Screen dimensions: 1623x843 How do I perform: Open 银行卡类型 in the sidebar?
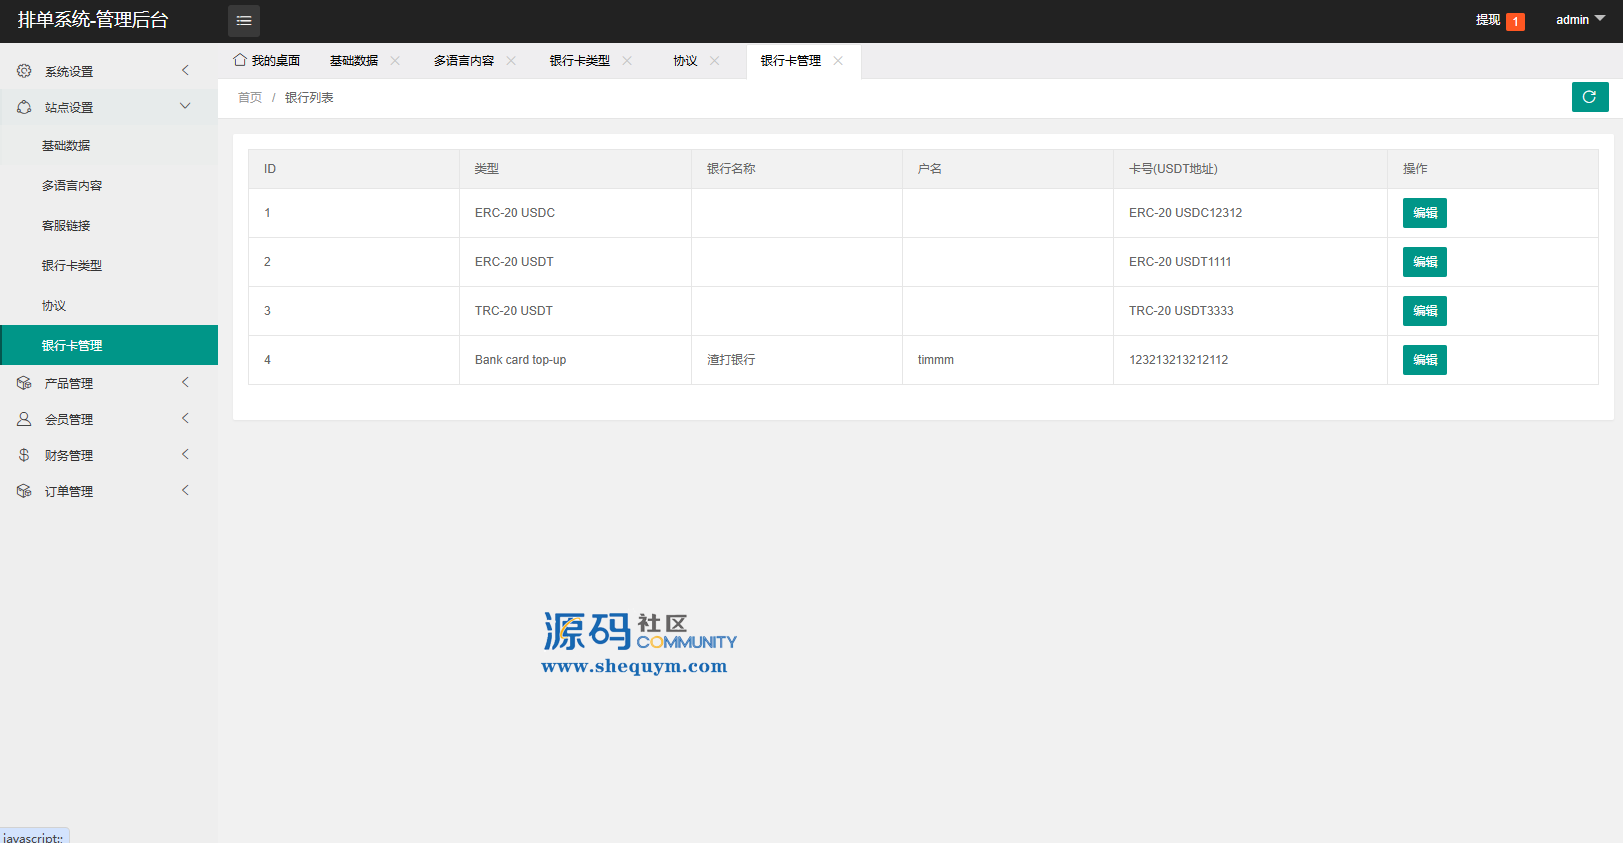click(109, 266)
